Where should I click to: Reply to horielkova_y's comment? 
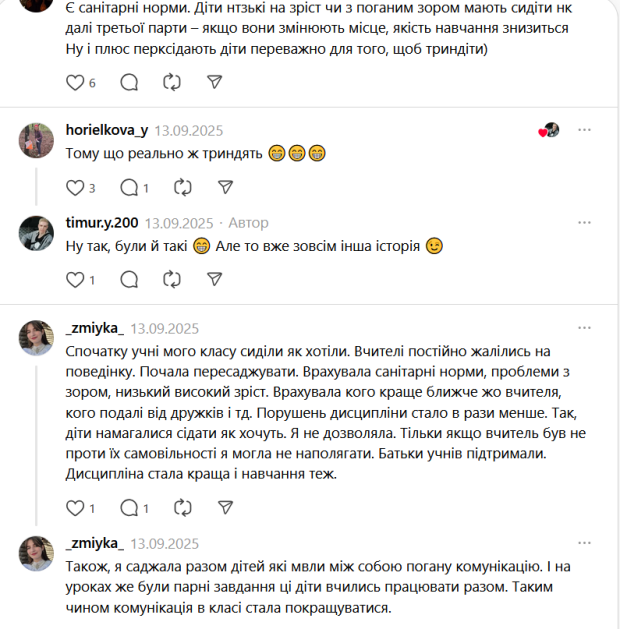(129, 187)
